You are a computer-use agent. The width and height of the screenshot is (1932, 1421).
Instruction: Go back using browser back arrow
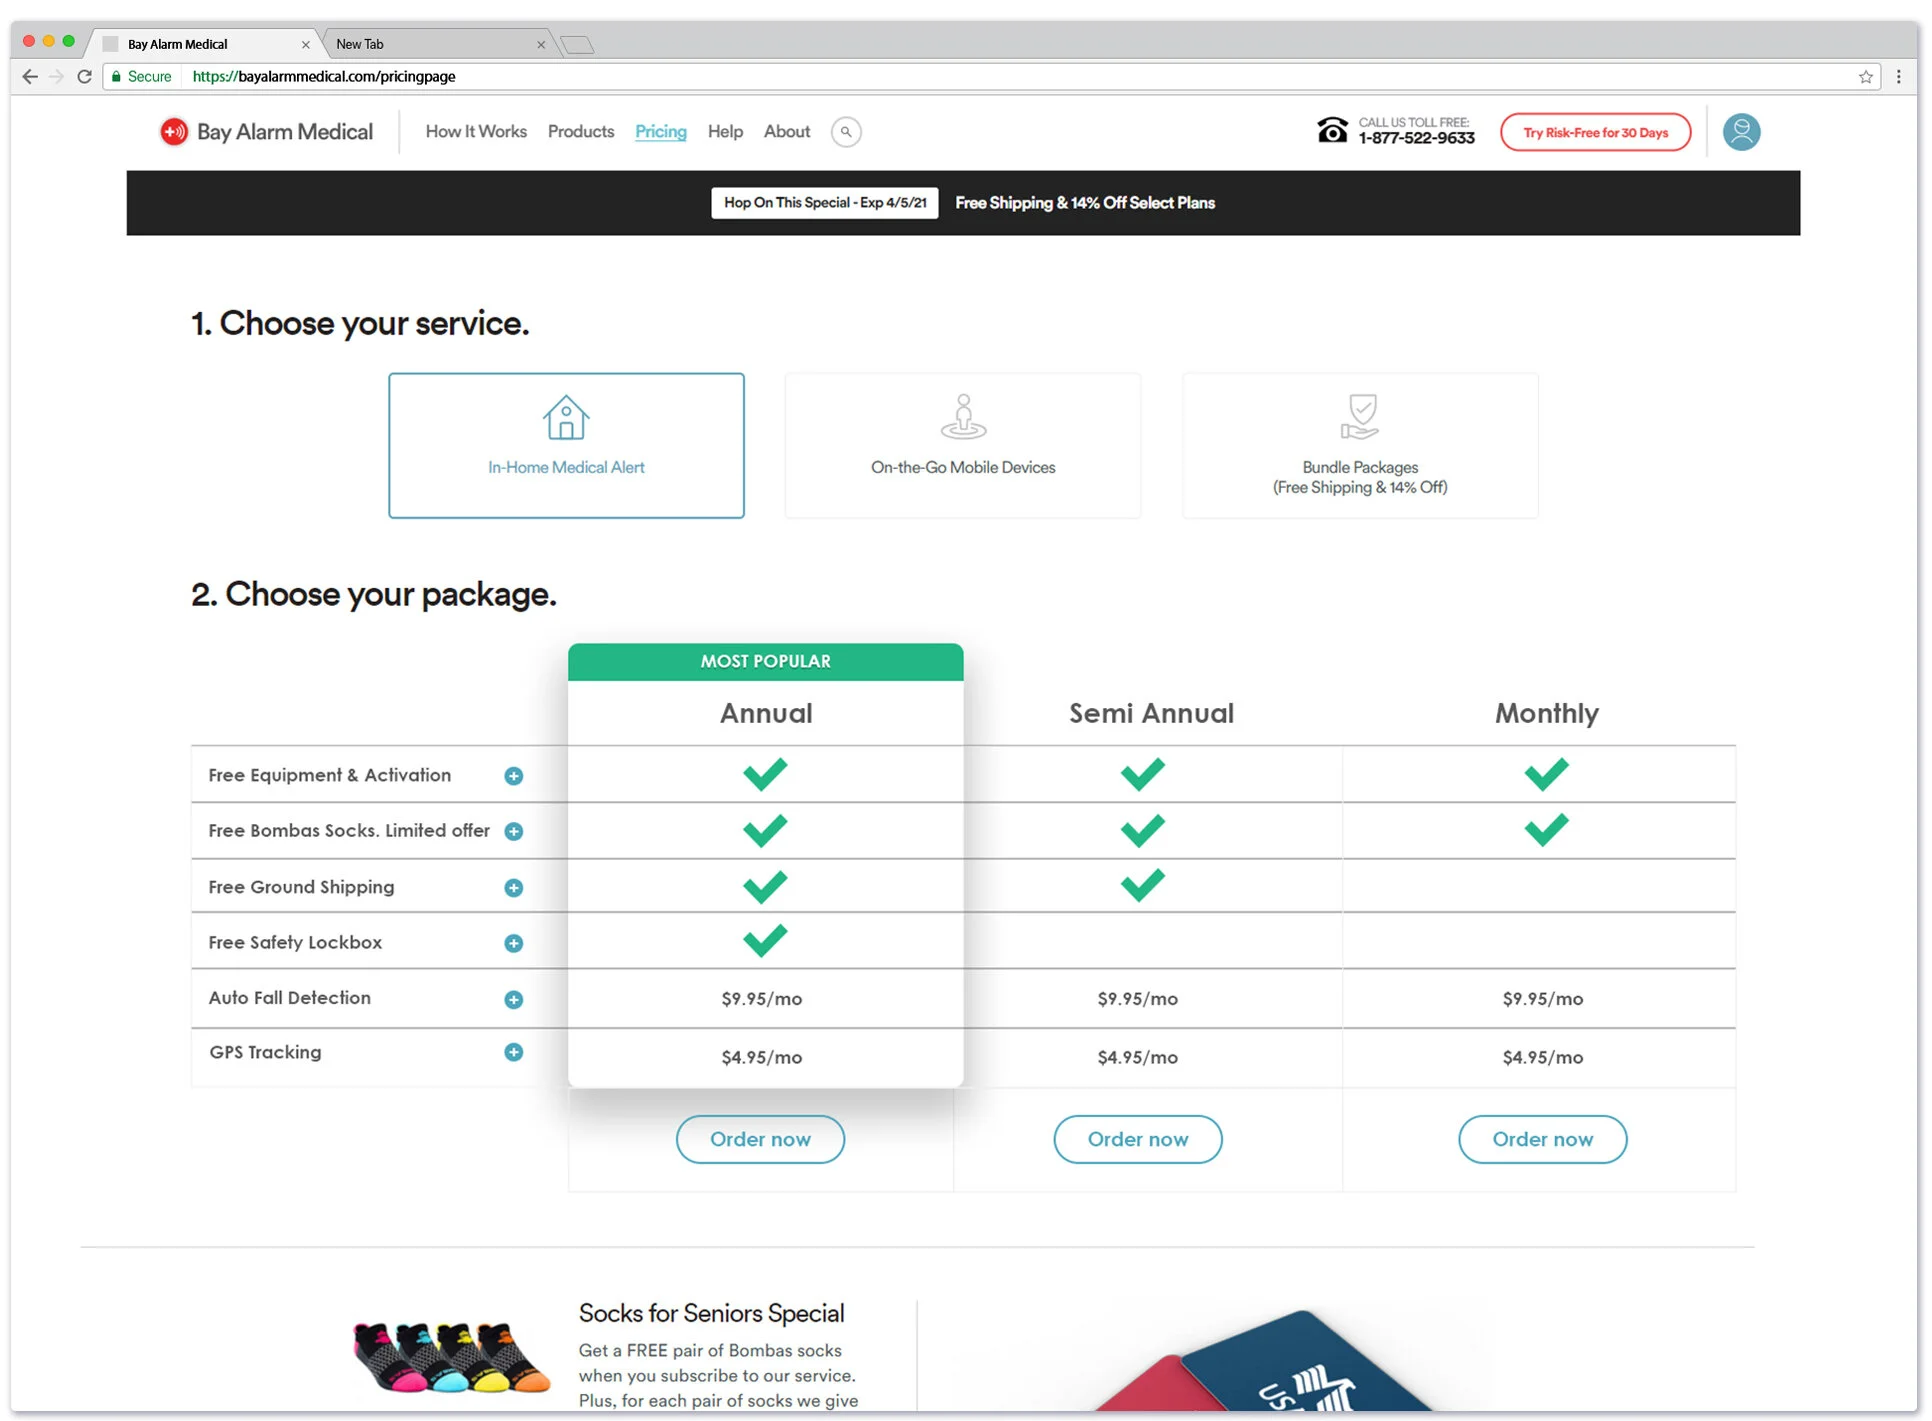[30, 77]
